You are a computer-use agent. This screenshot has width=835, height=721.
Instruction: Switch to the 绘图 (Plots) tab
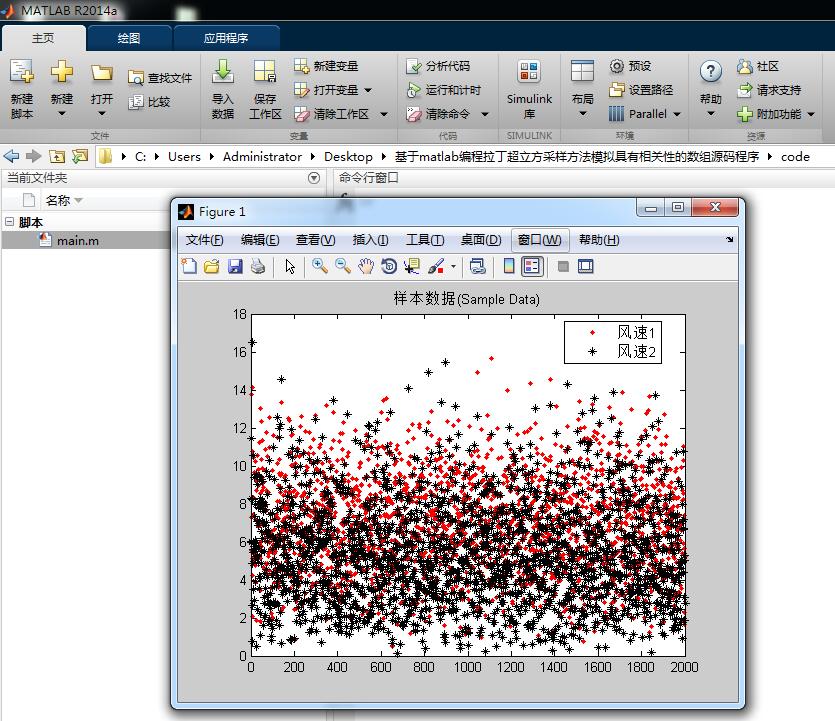129,38
